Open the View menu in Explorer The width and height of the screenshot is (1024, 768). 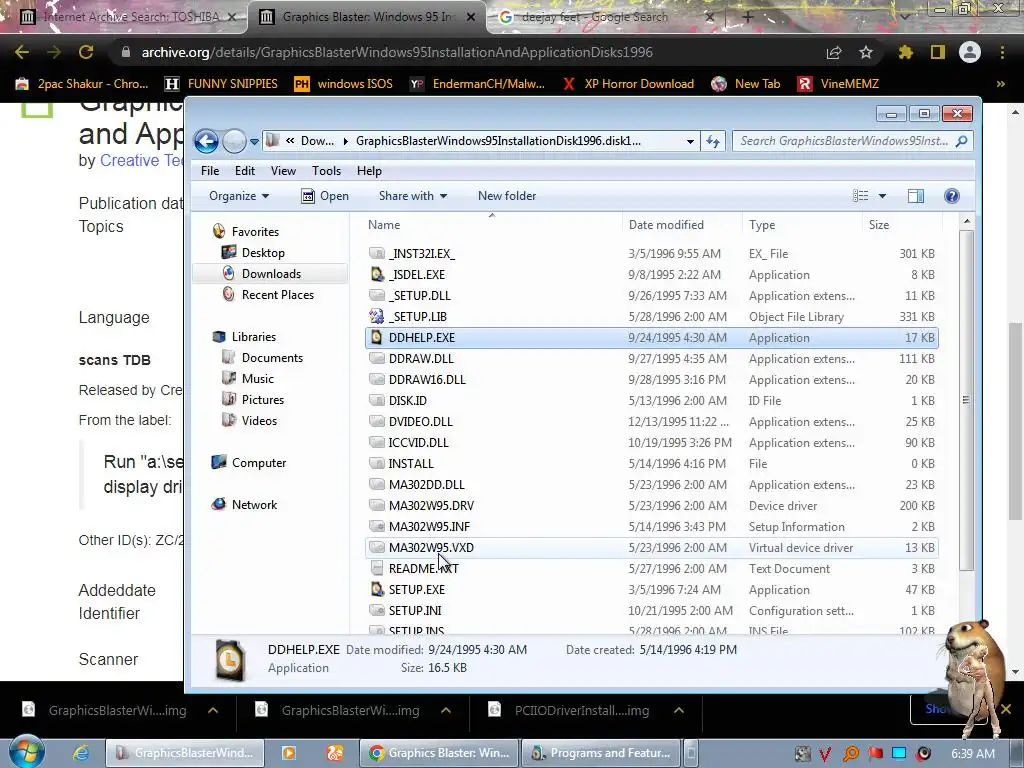point(283,170)
